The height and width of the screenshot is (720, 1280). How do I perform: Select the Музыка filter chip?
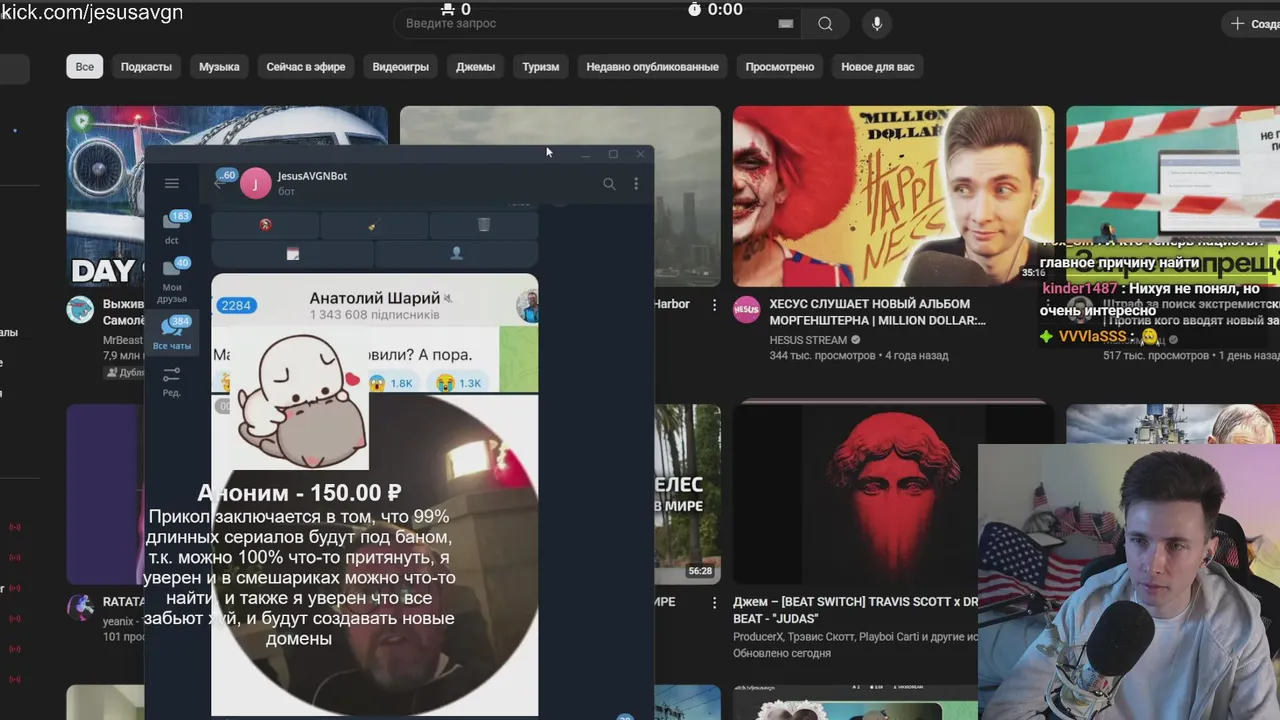click(x=219, y=67)
